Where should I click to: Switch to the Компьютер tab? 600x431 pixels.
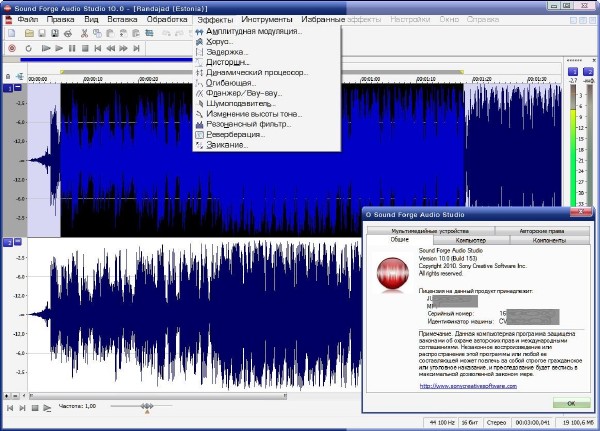pyautogui.click(x=470, y=240)
